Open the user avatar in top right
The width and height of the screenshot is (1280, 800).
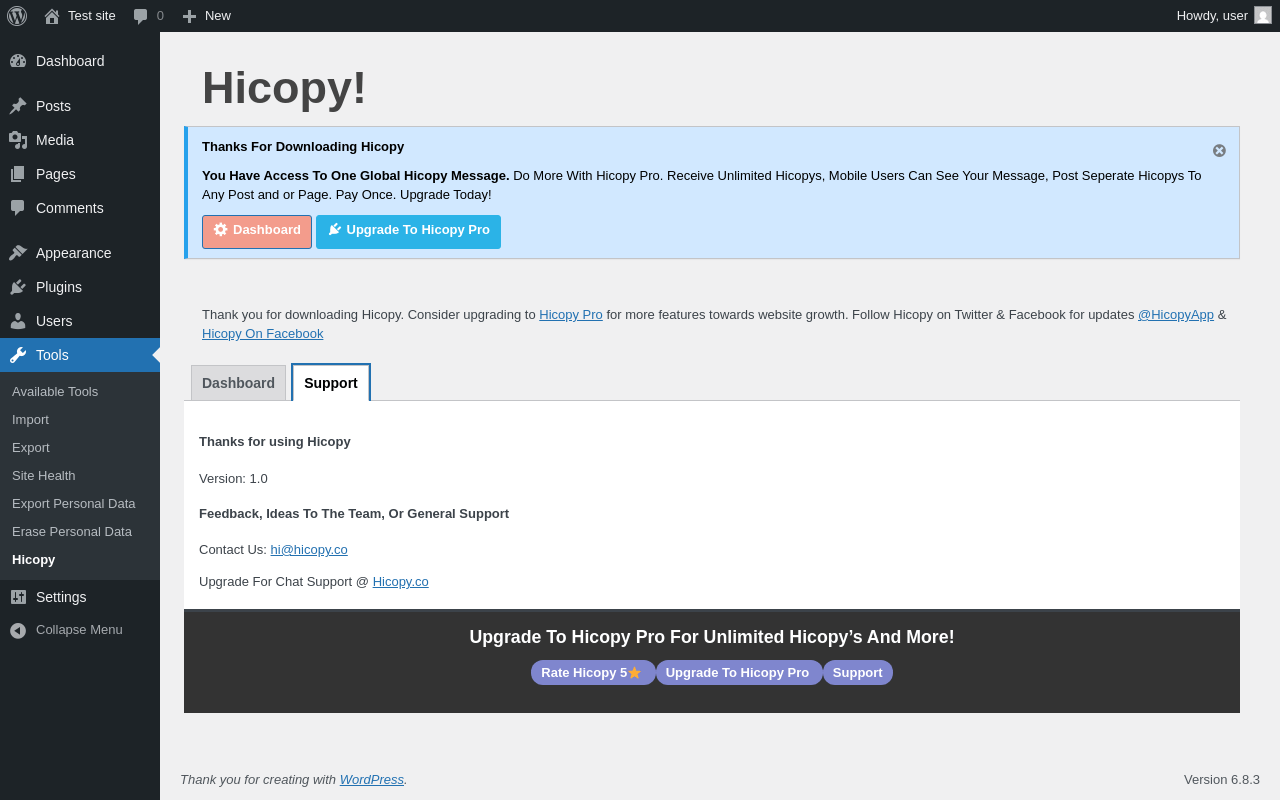[1263, 15]
